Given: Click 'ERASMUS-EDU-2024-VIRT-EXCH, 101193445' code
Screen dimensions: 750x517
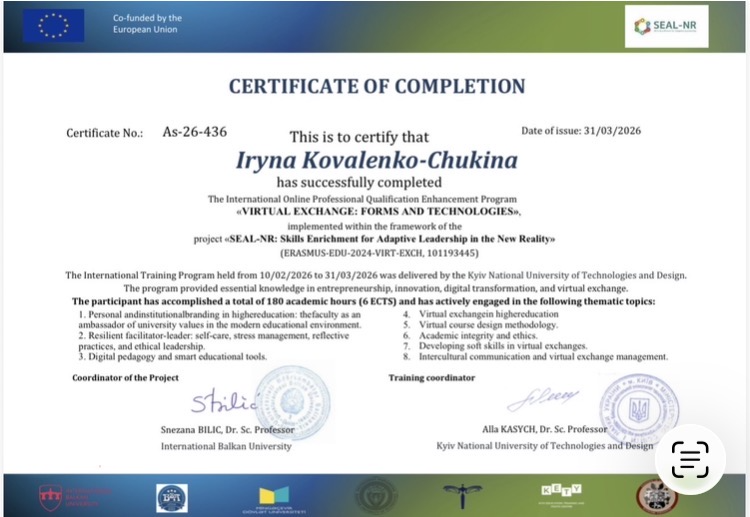Looking at the screenshot, I should pyautogui.click(x=379, y=253).
